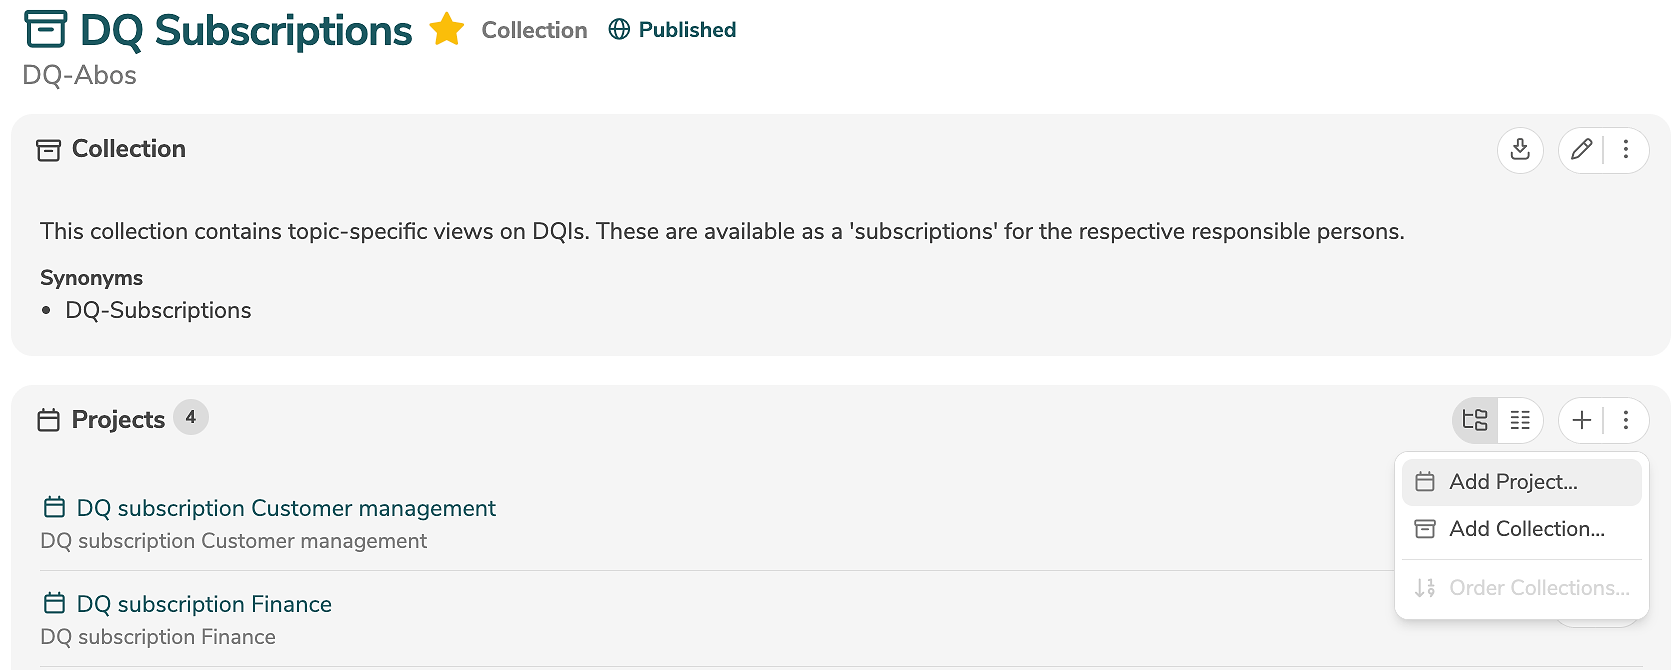This screenshot has height=670, width=1678.
Task: Select Add Collection... from the menu
Action: [1526, 529]
